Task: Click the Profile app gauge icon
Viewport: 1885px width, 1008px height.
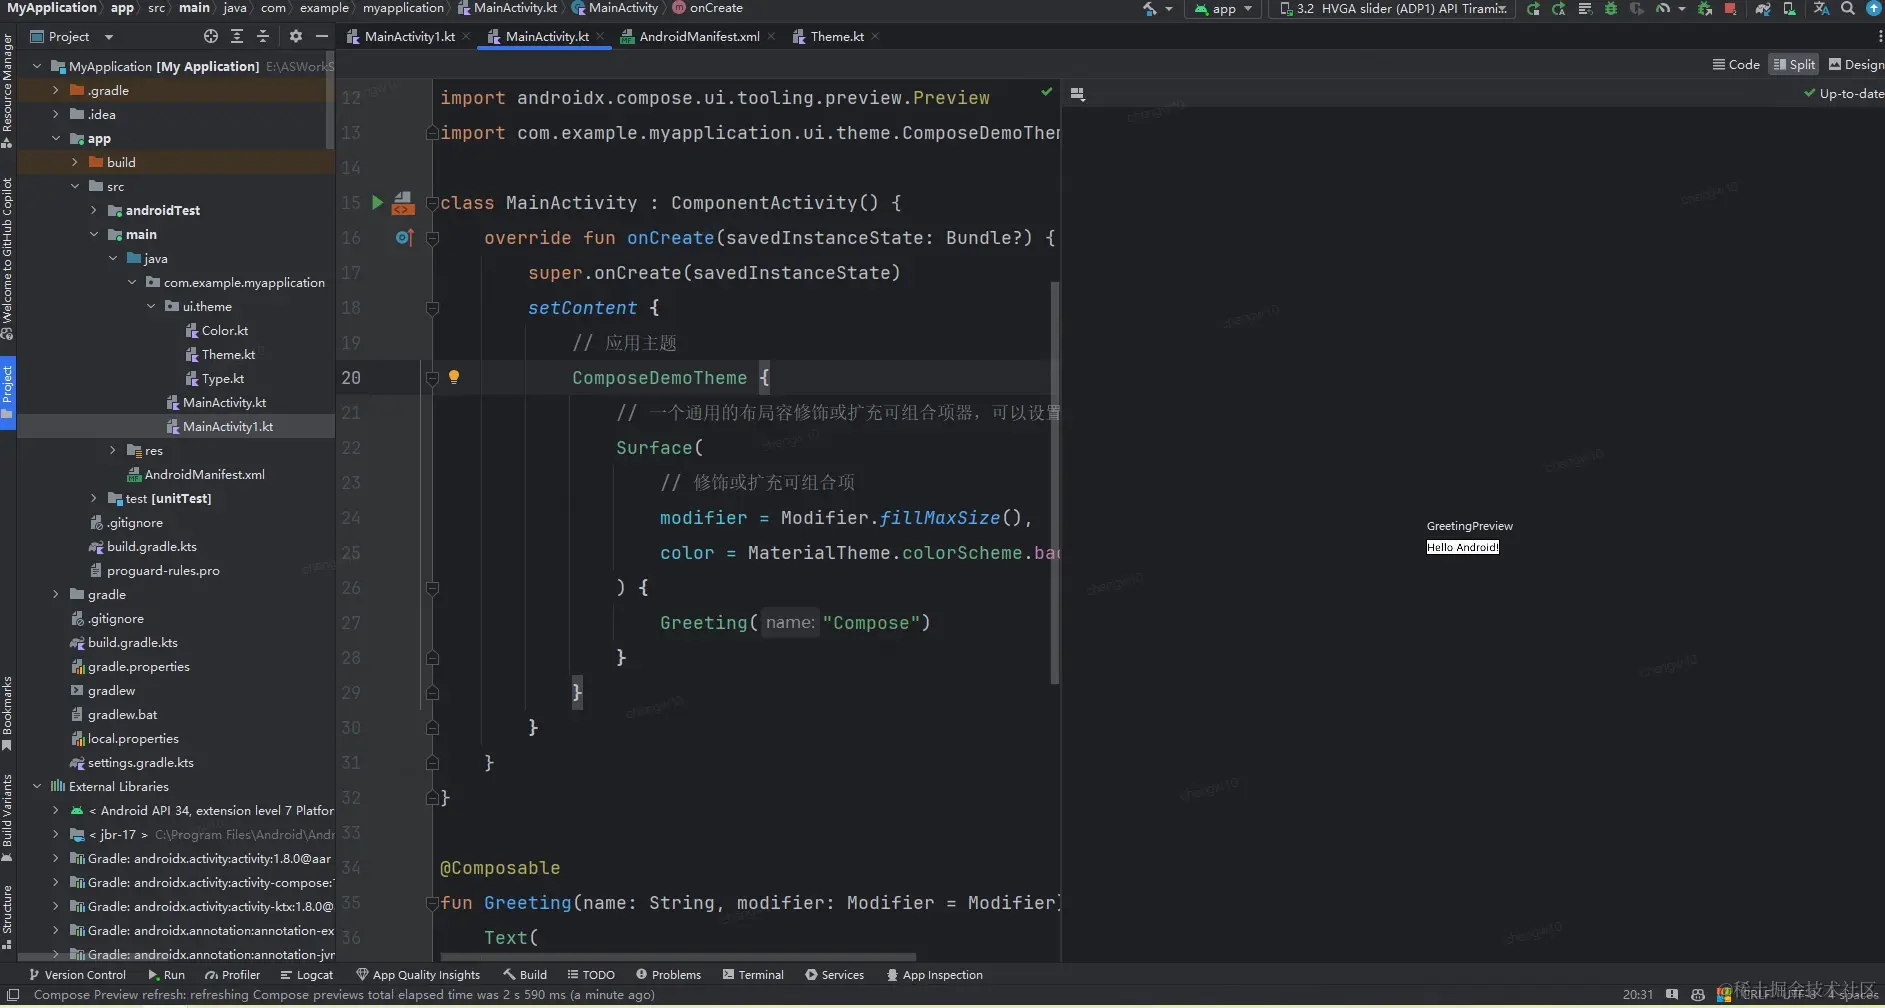Action: coord(1663,9)
